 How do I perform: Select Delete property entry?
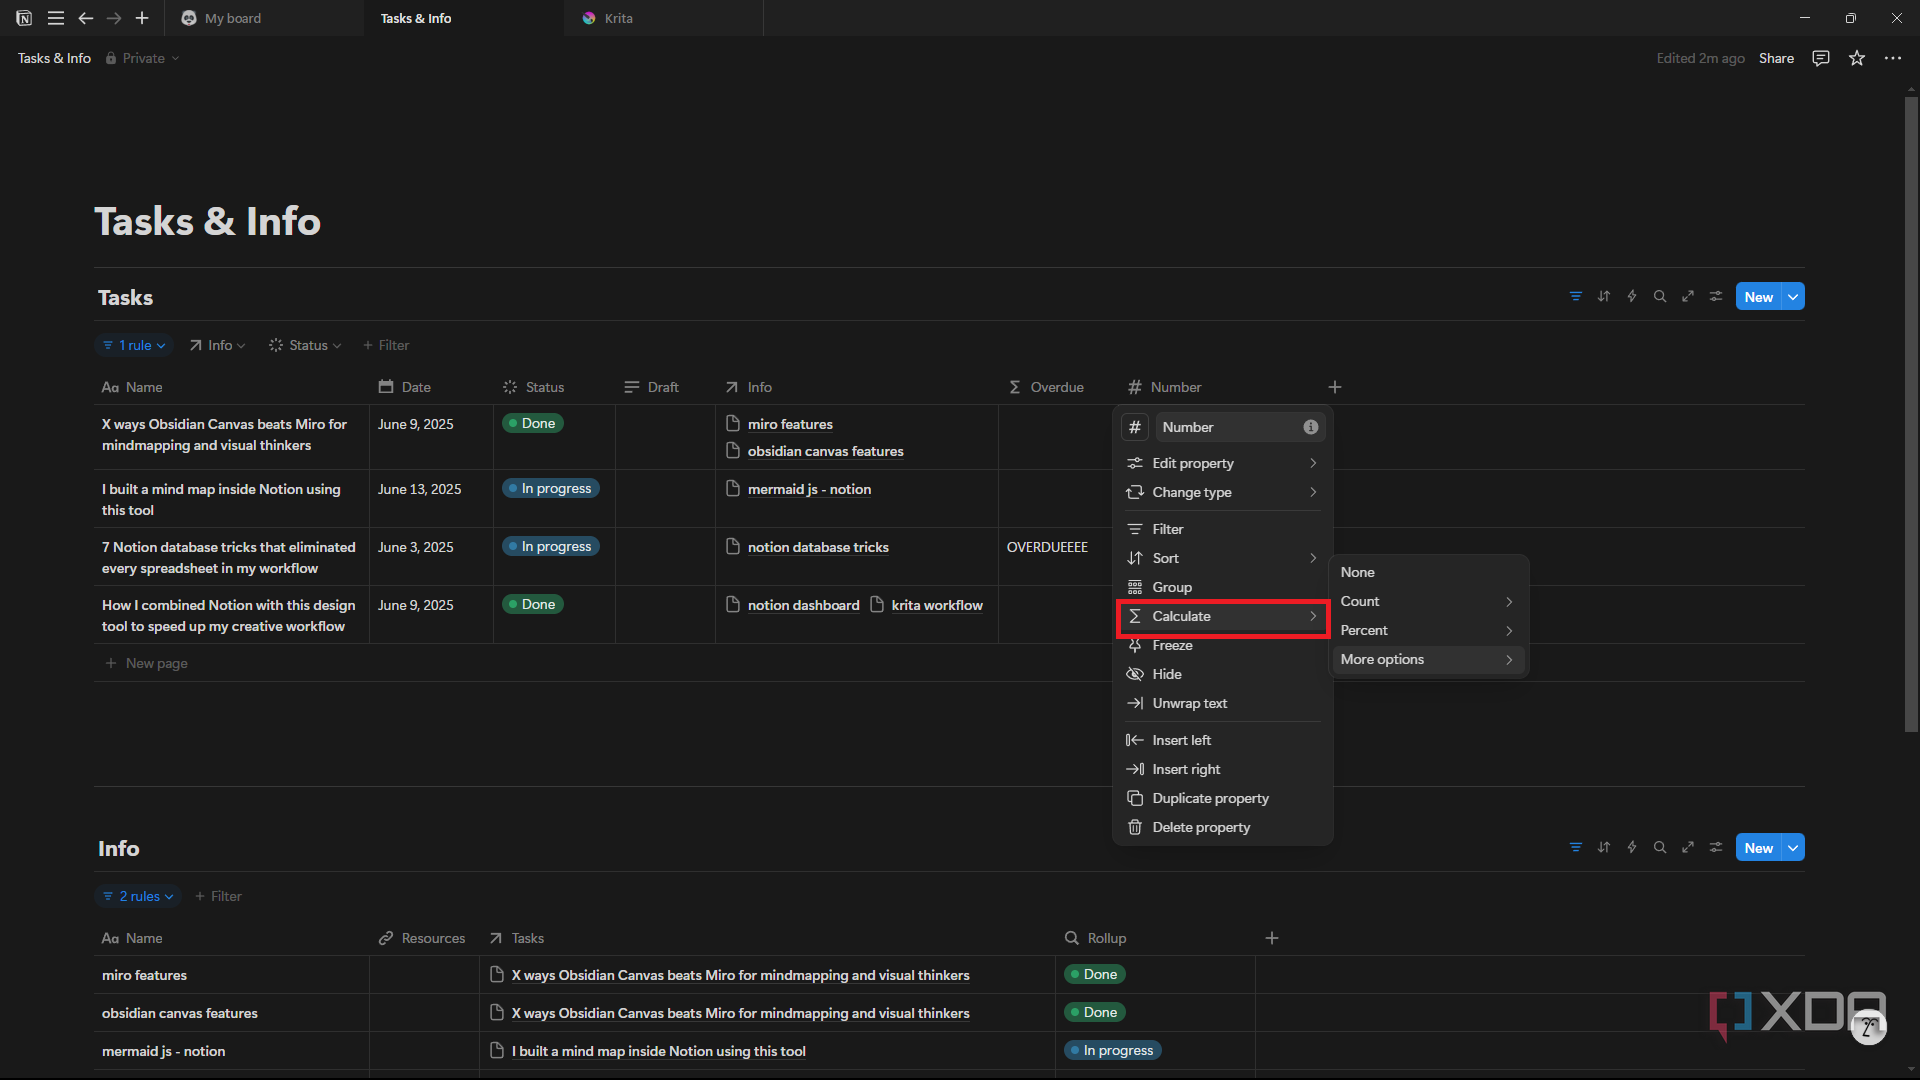click(1222, 827)
